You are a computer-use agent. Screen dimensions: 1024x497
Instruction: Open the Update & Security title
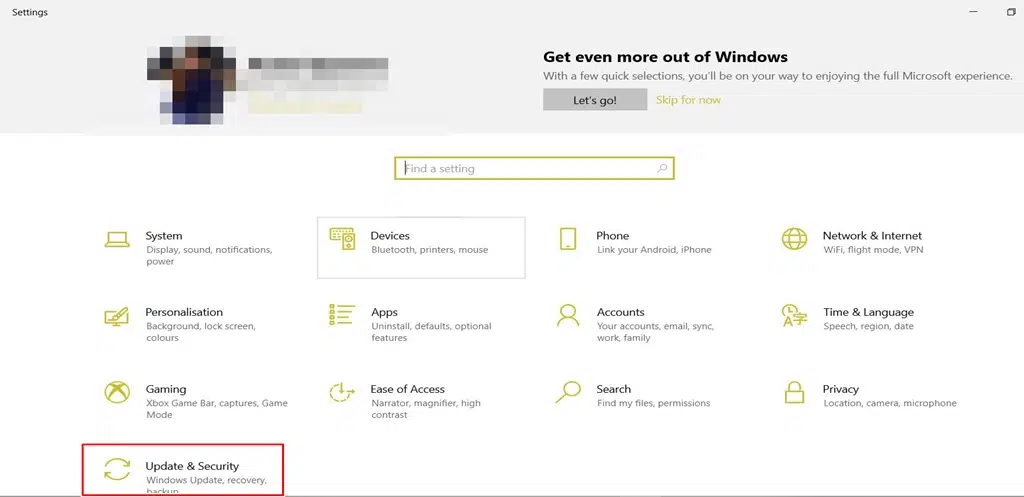click(x=192, y=466)
